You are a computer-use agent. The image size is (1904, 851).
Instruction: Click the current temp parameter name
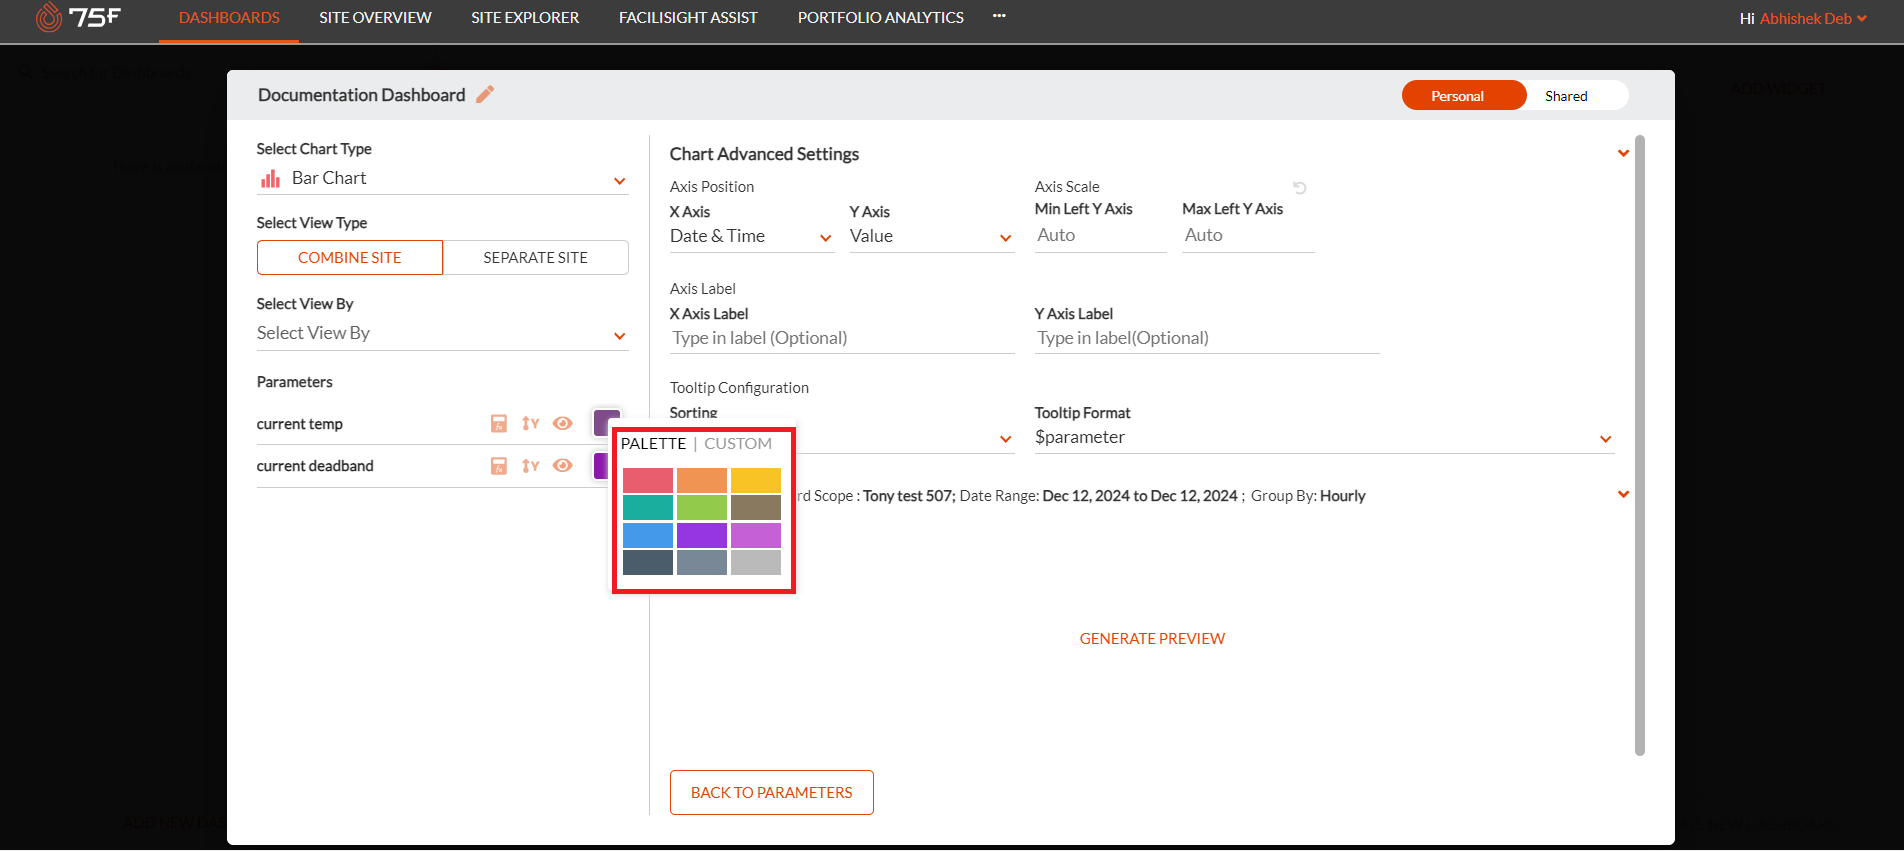point(300,424)
